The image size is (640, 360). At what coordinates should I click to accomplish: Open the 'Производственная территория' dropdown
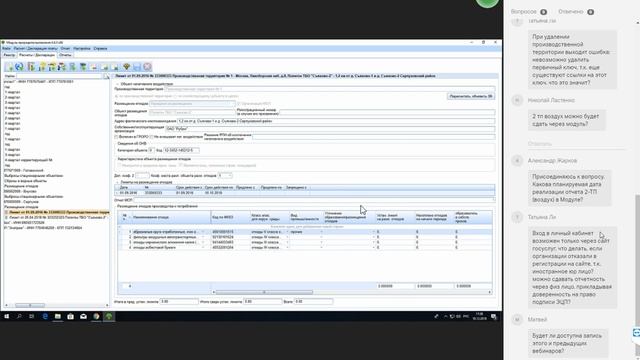click(x=330, y=89)
